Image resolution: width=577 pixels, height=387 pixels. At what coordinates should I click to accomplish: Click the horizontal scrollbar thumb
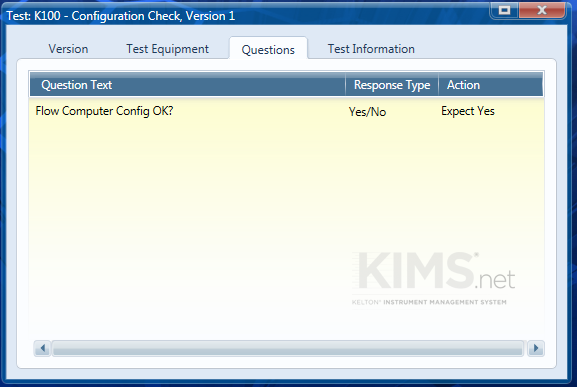[x=288, y=348]
